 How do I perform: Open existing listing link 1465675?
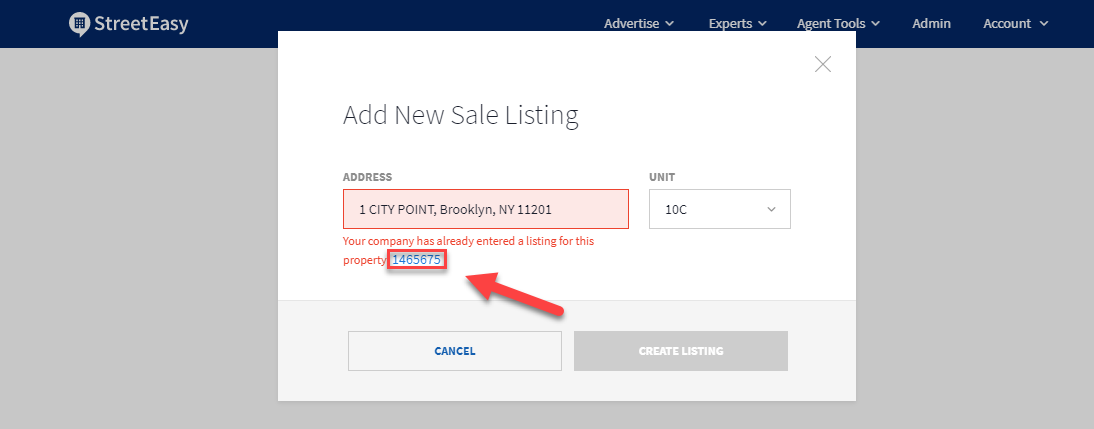pyautogui.click(x=417, y=260)
